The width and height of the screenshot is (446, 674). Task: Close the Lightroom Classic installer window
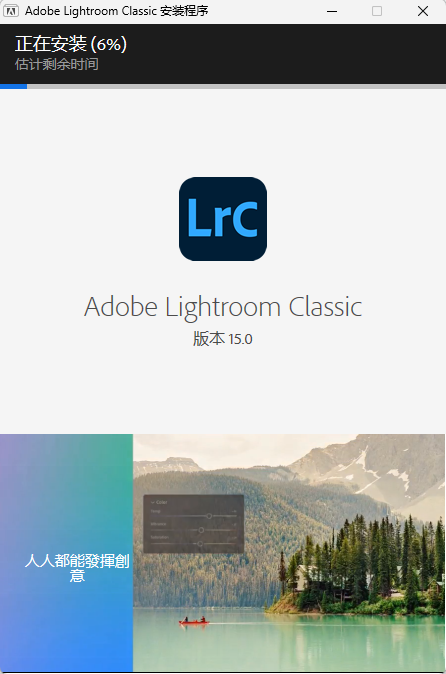pos(423,11)
